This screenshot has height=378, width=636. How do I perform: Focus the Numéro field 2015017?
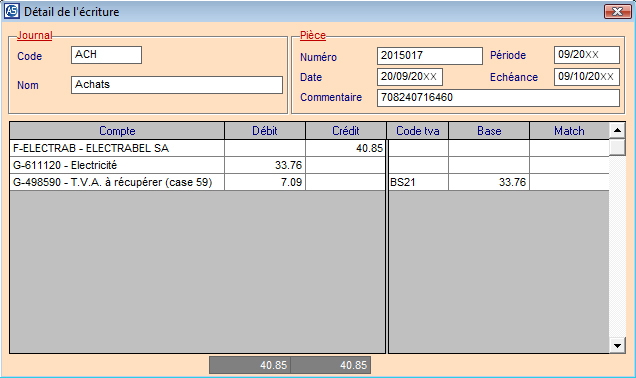tap(430, 56)
